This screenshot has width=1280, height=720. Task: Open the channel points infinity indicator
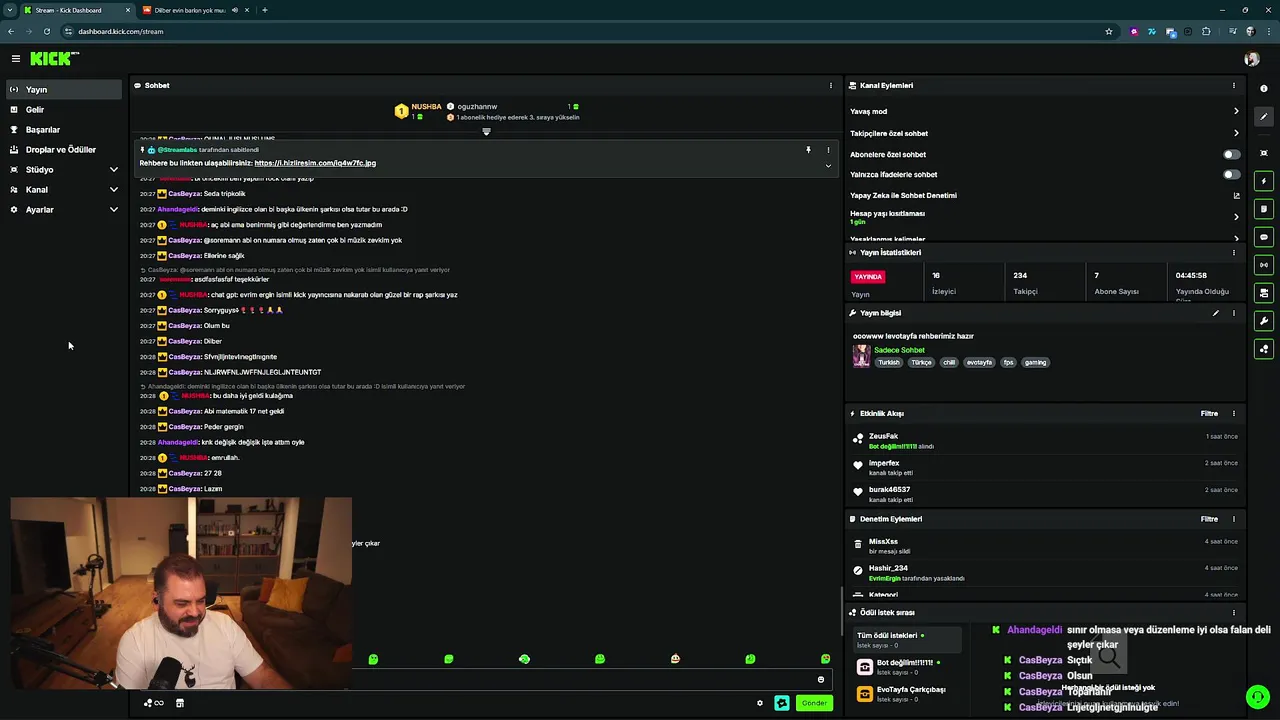point(153,703)
